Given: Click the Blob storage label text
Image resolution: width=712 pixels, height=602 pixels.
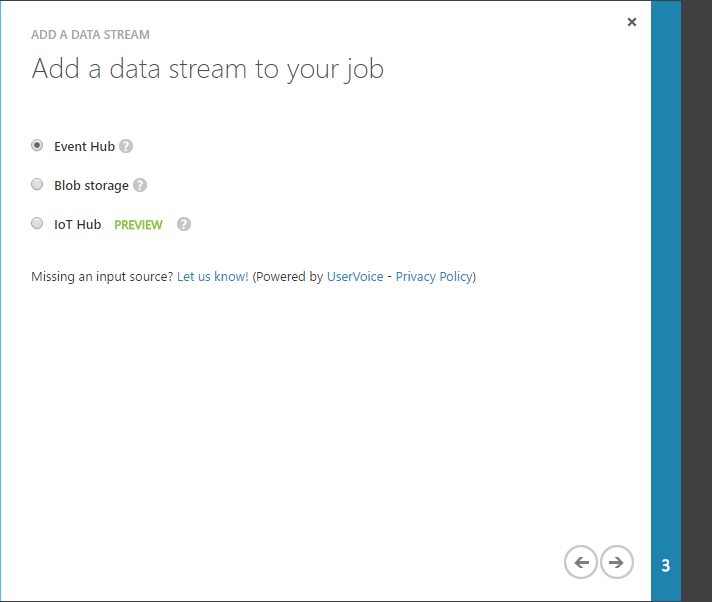Looking at the screenshot, I should (x=91, y=186).
